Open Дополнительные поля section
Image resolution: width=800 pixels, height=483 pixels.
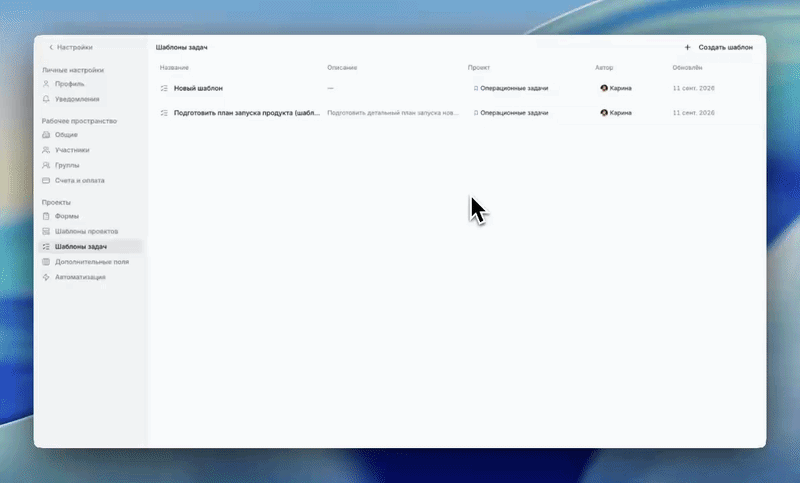[90, 262]
